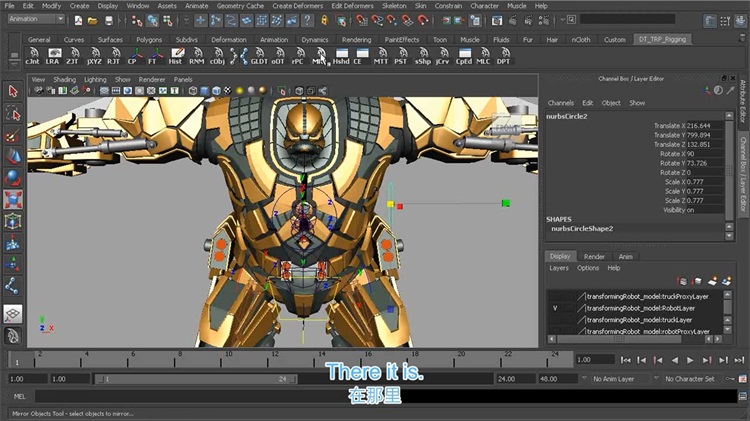Viewport: 750px width, 421px height.
Task: Toggle auto keyframe key icon
Action: (730, 378)
